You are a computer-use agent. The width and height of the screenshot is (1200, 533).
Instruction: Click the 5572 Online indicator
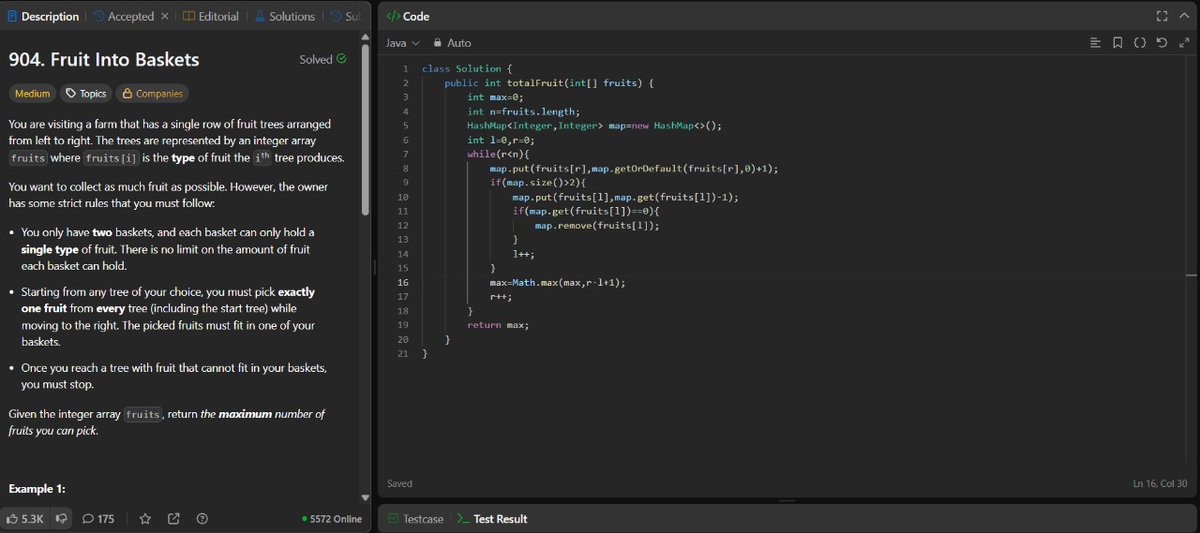point(331,519)
